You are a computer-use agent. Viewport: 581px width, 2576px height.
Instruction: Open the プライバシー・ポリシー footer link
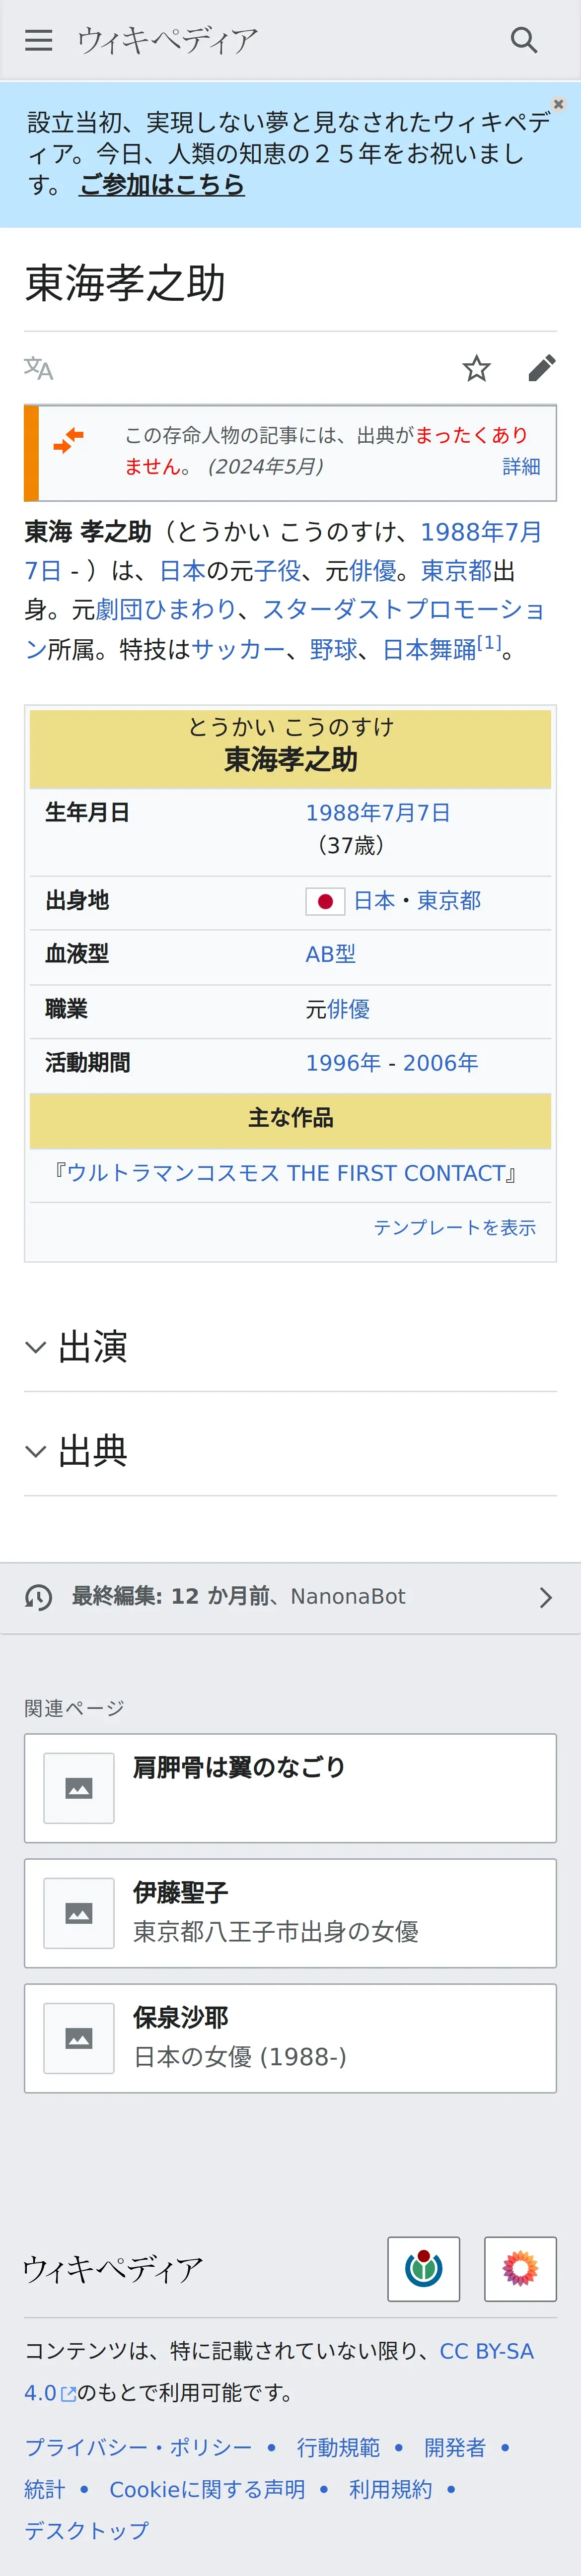coord(138,2447)
